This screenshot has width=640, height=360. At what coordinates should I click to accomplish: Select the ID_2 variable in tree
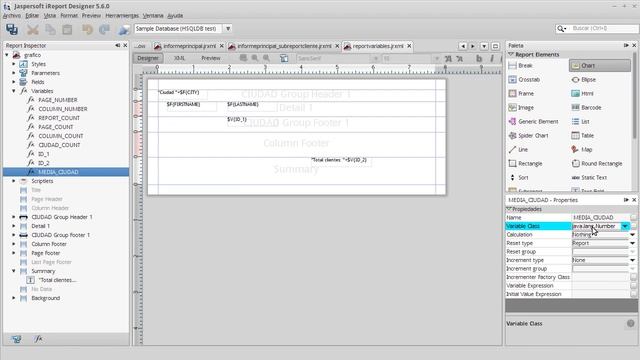click(44, 163)
